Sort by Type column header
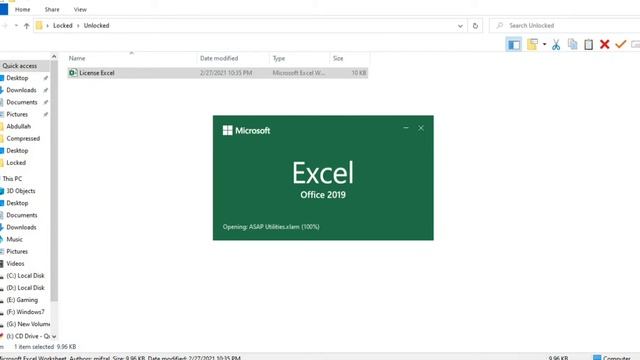 point(279,58)
